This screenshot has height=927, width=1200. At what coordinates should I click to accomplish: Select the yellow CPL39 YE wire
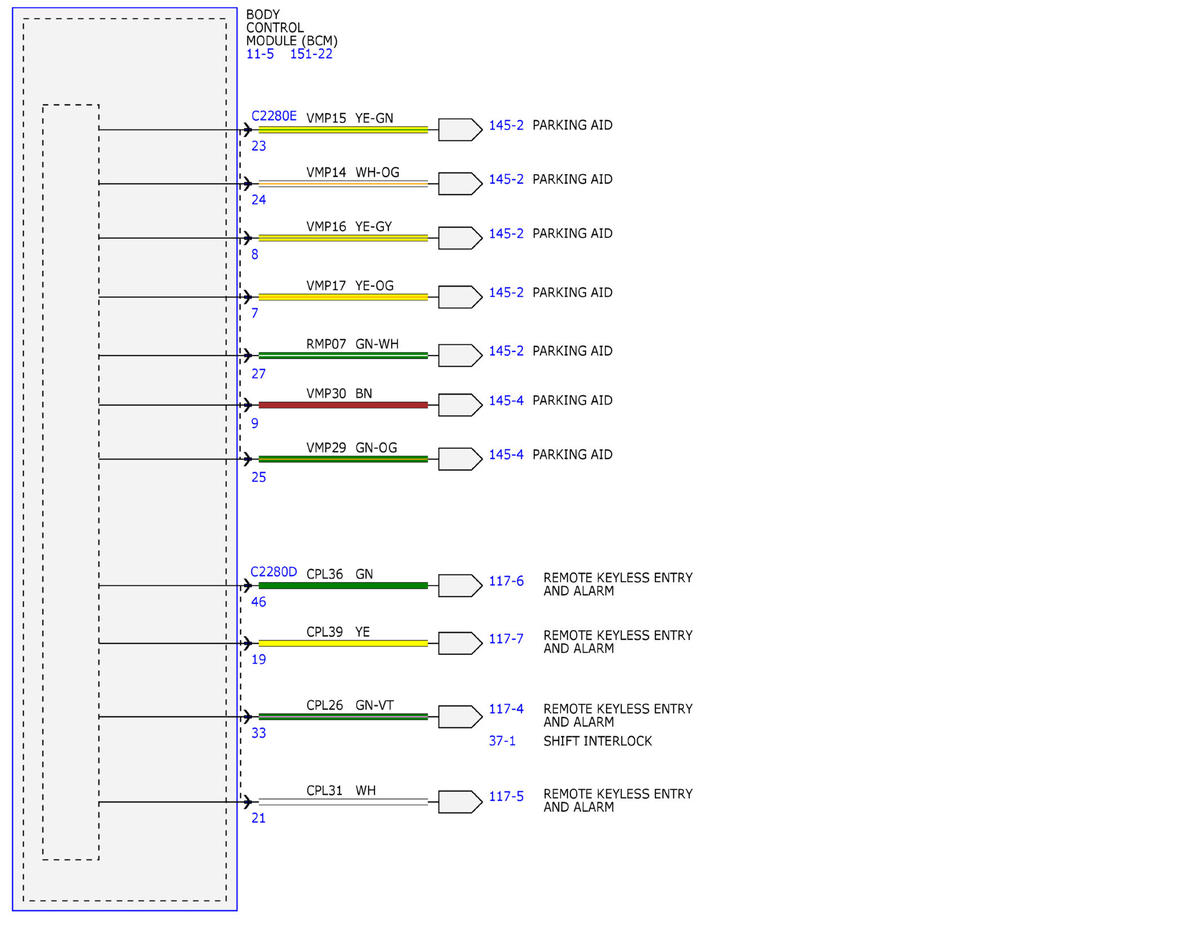343,643
